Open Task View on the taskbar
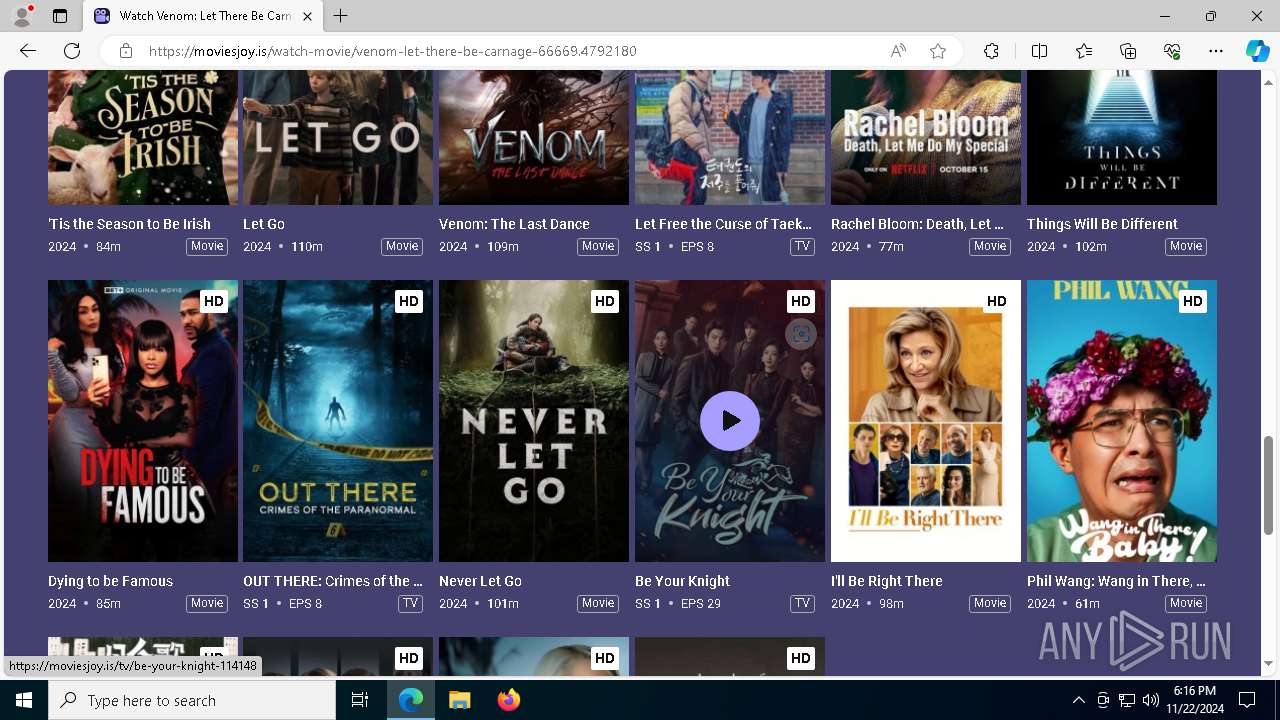The width and height of the screenshot is (1280, 720). (360, 700)
